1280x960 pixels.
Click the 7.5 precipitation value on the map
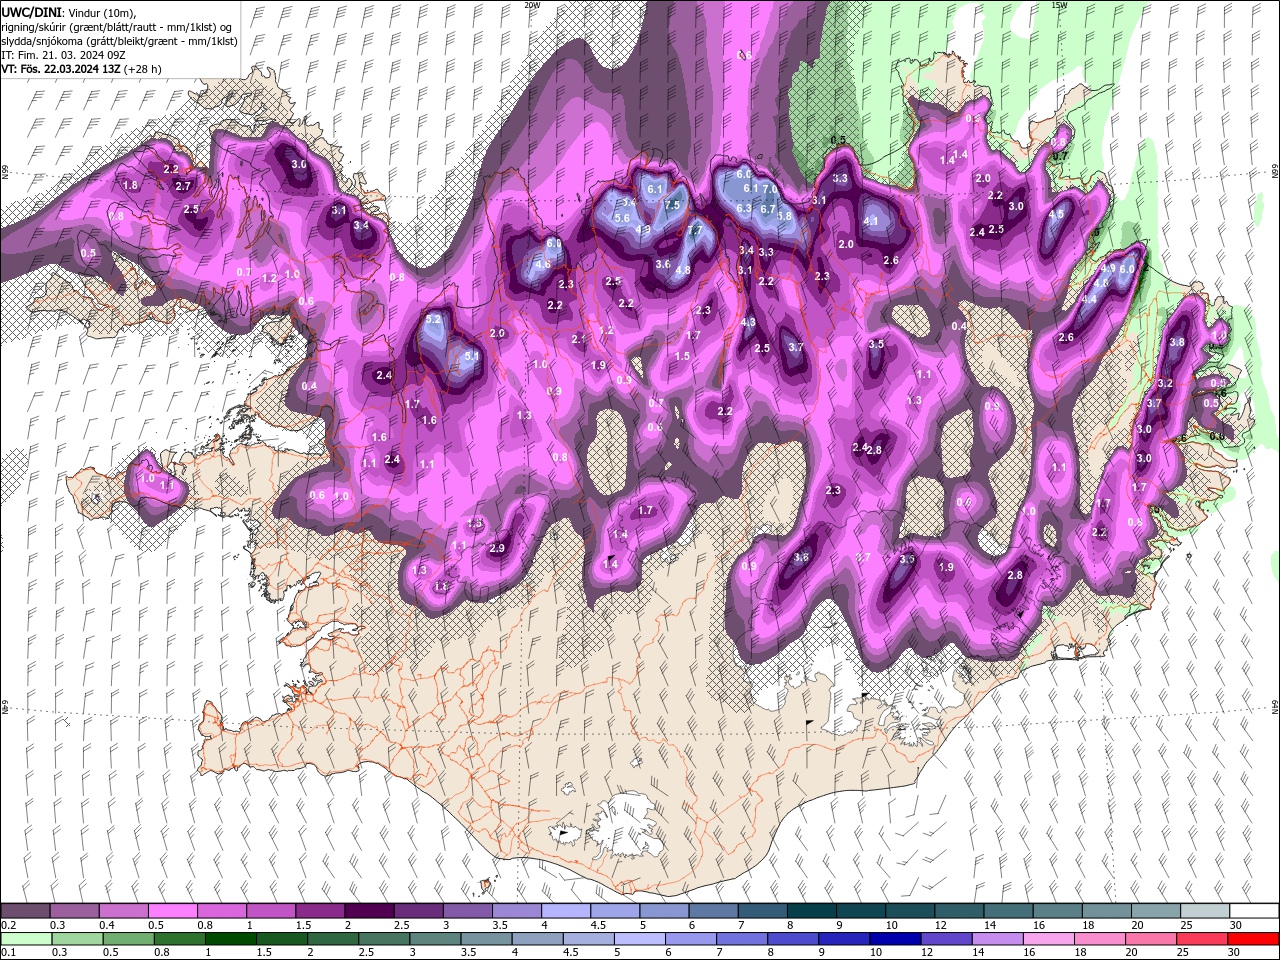[672, 205]
